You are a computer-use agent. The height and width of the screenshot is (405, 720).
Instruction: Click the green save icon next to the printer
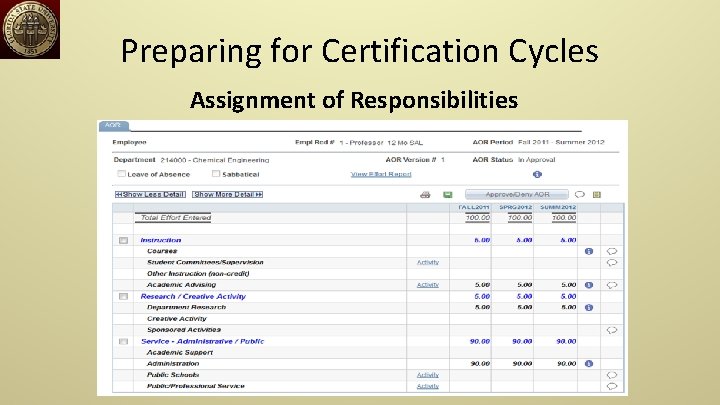point(448,195)
